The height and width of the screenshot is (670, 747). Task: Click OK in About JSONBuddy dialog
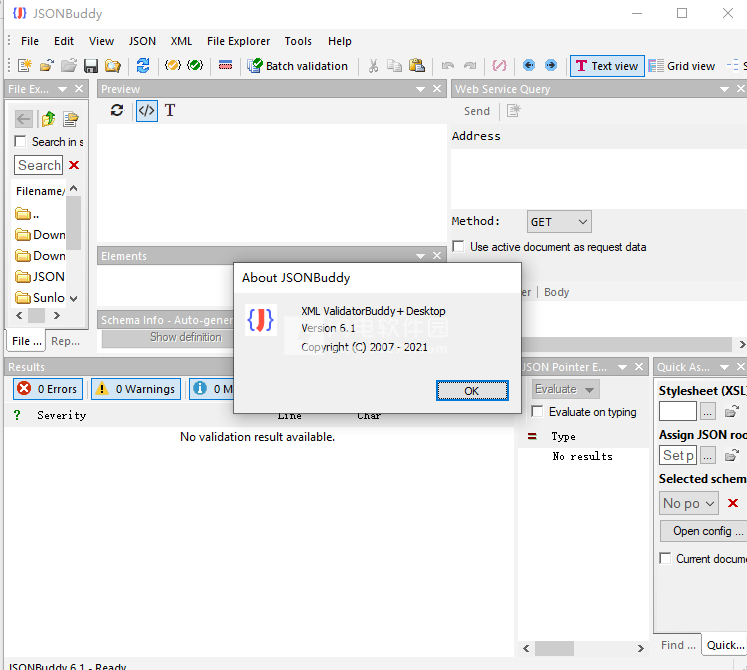(472, 391)
